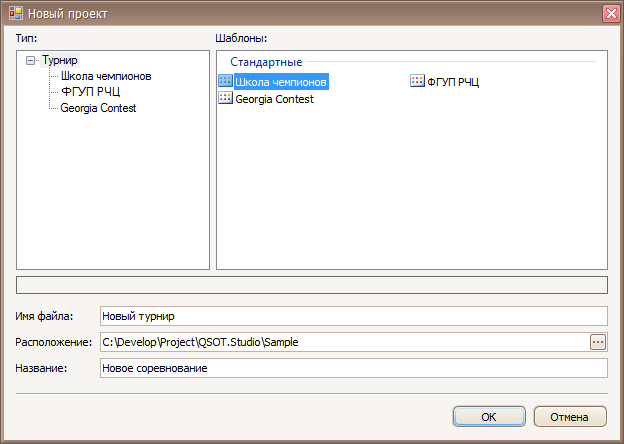Choose the Школа чемпионов template label
The height and width of the screenshot is (444, 624).
point(281,81)
